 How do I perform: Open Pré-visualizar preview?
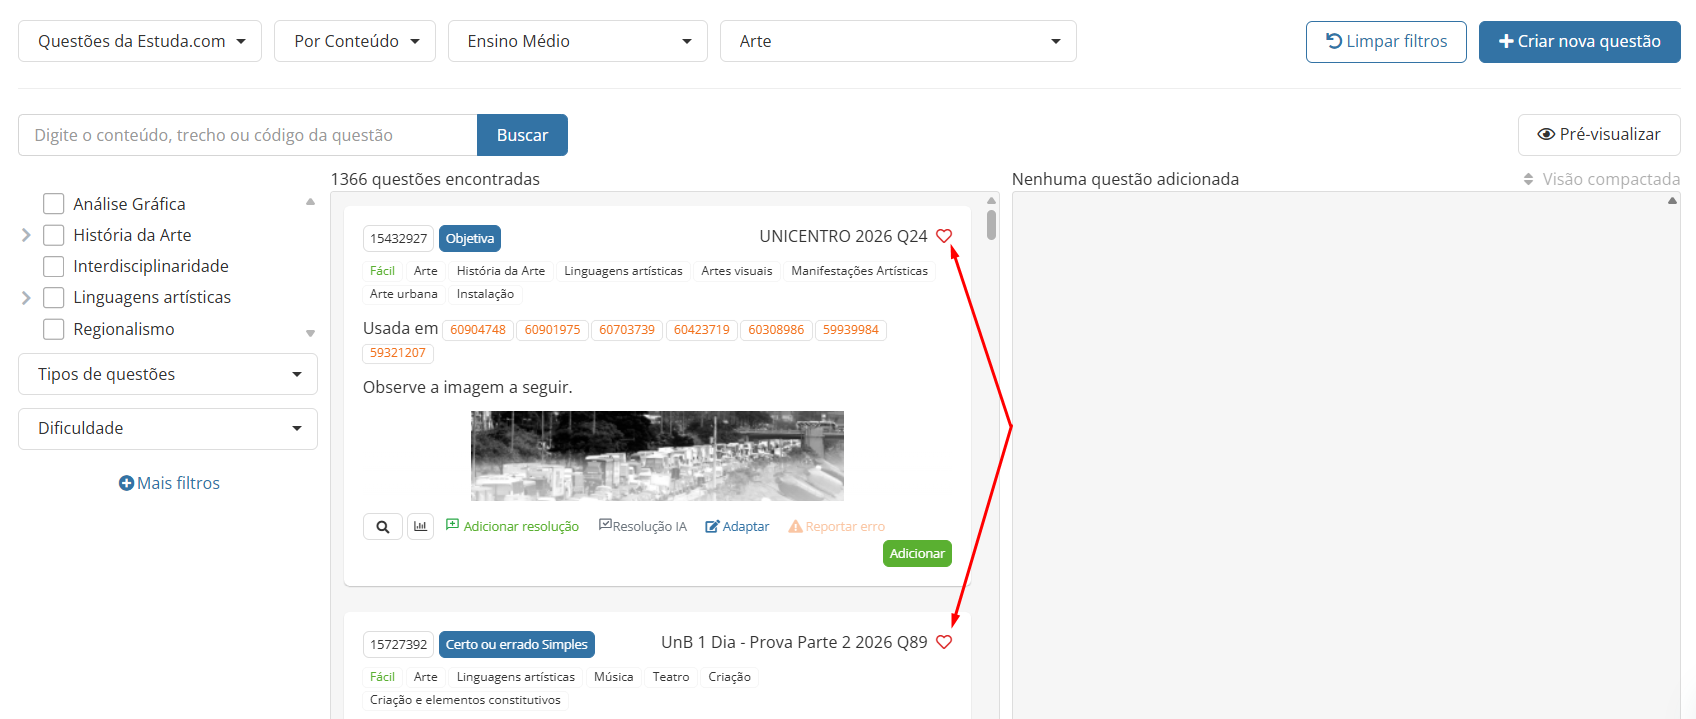[x=1599, y=134]
